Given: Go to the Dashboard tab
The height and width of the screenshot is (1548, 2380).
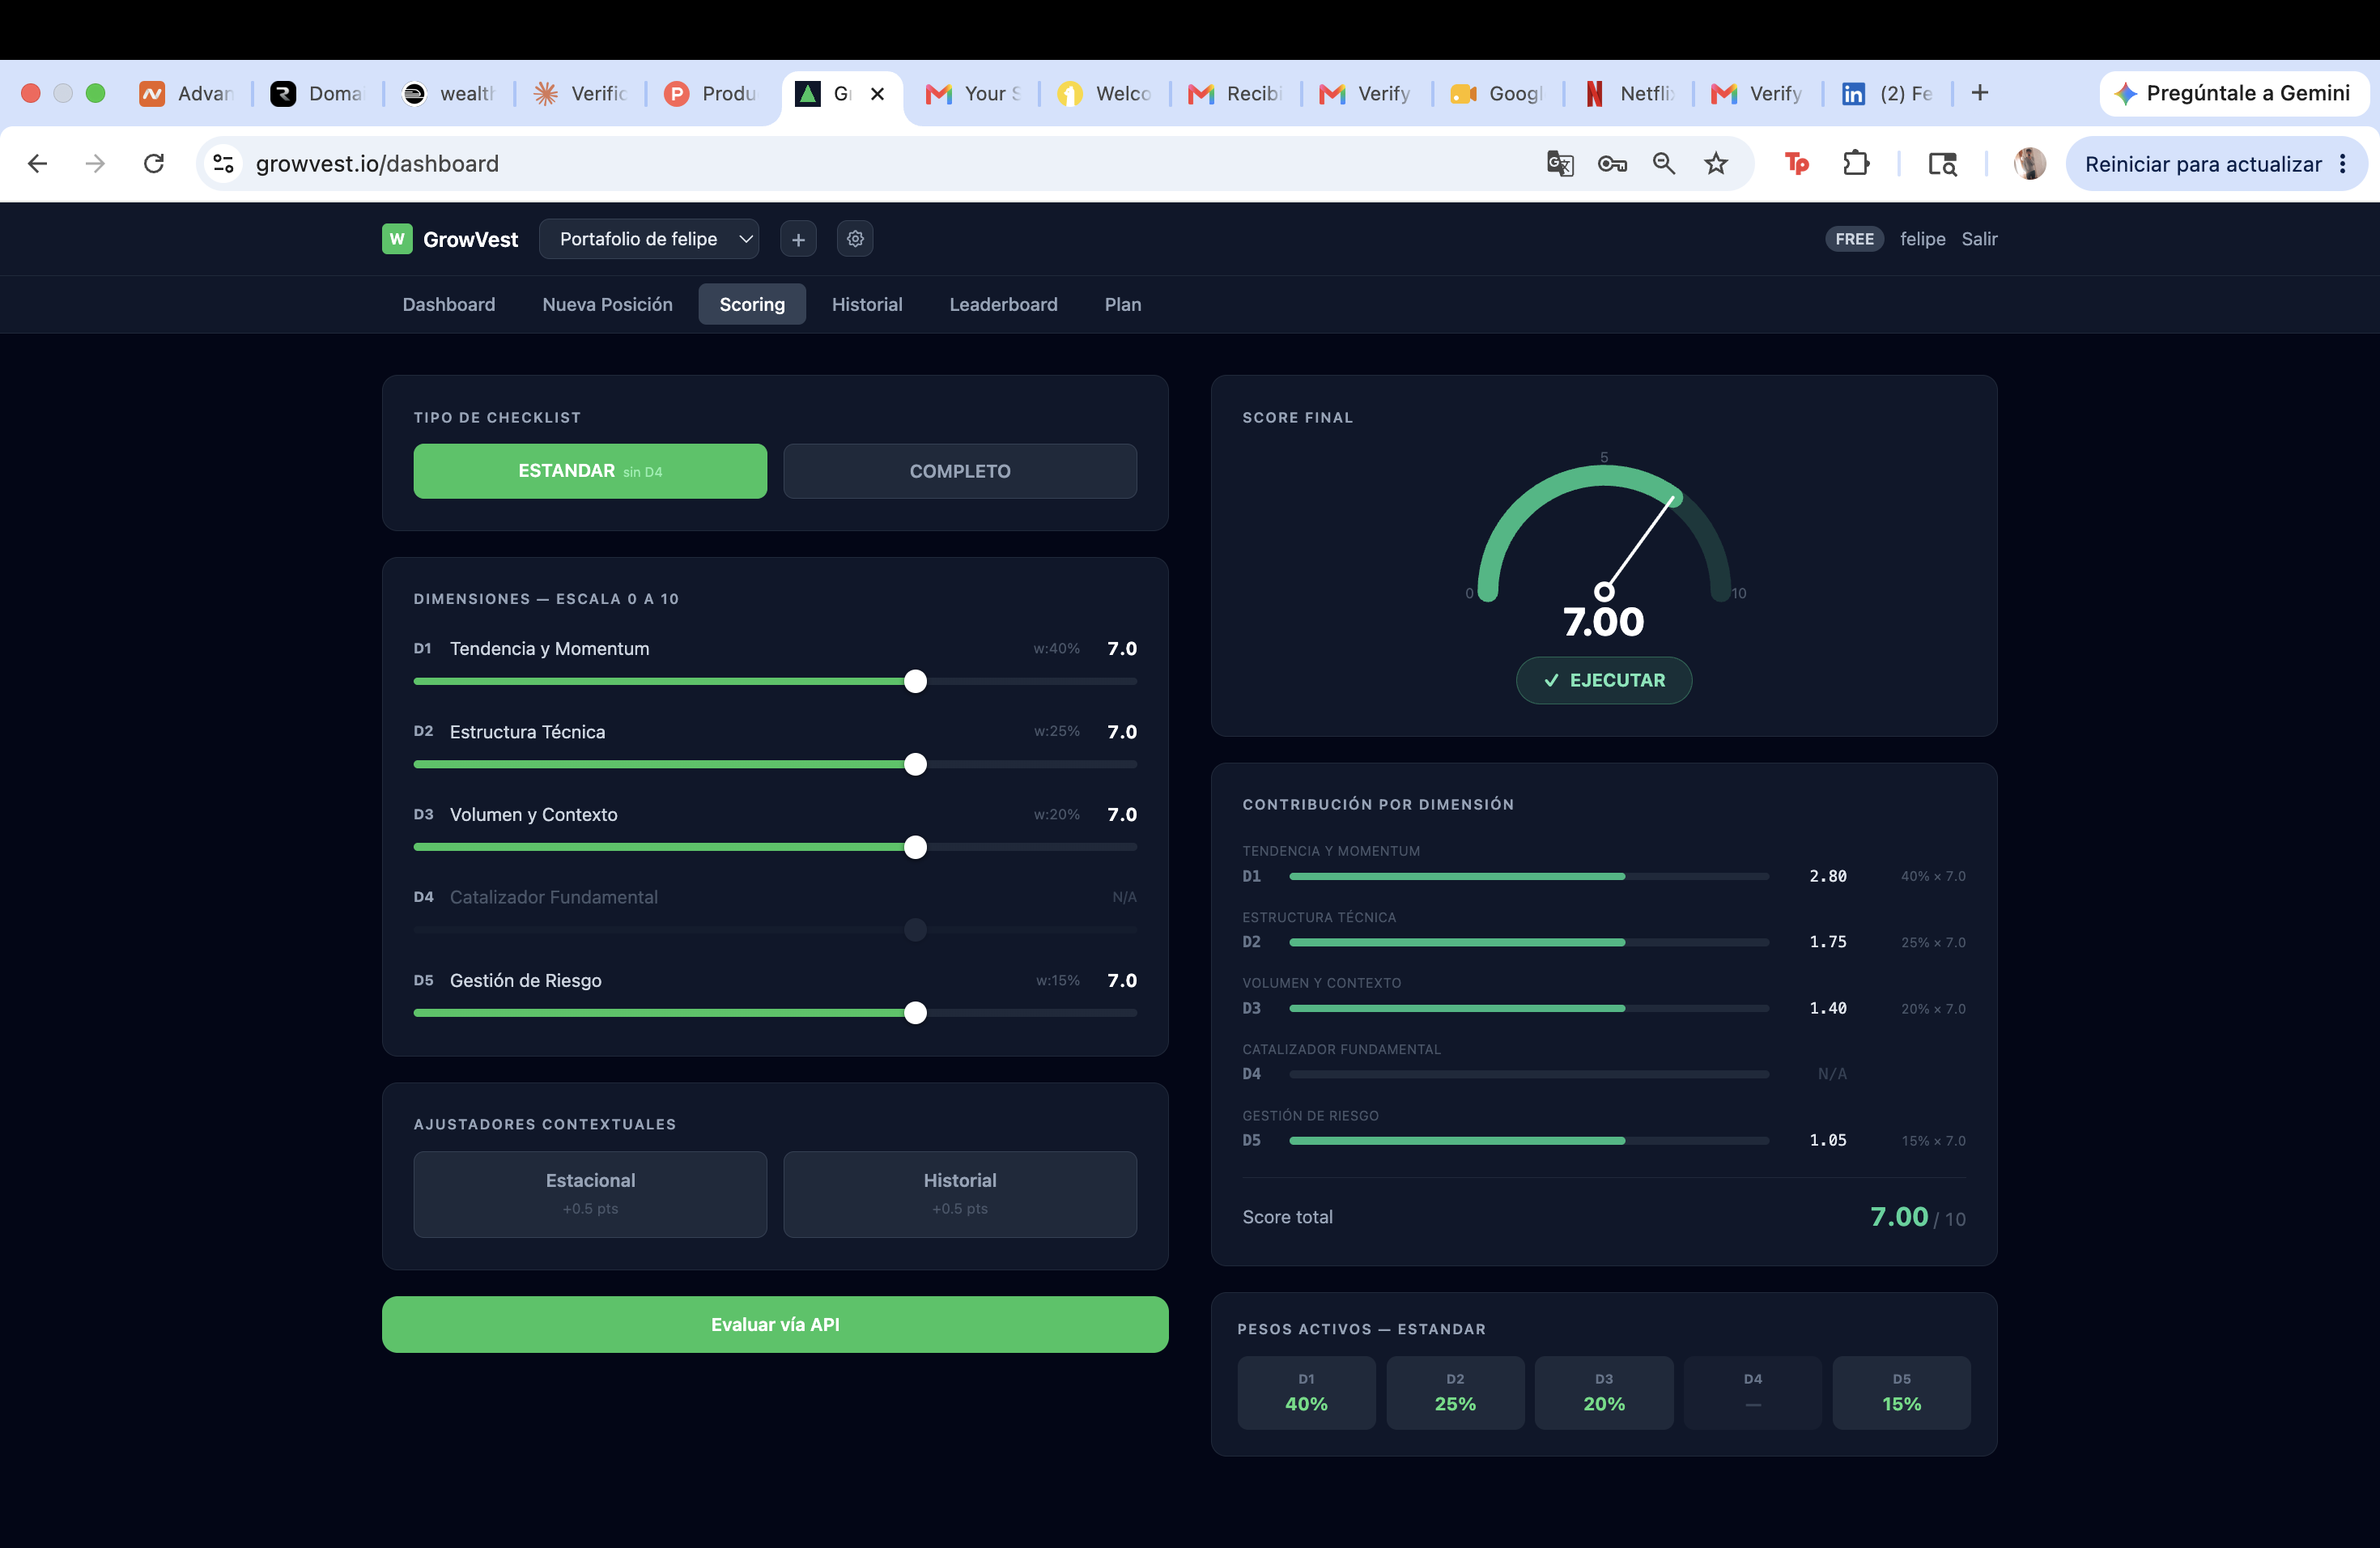Looking at the screenshot, I should 449,304.
